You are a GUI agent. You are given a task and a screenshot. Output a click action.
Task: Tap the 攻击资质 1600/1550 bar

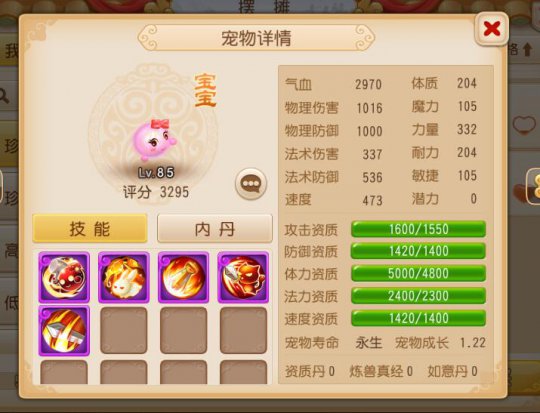(418, 229)
